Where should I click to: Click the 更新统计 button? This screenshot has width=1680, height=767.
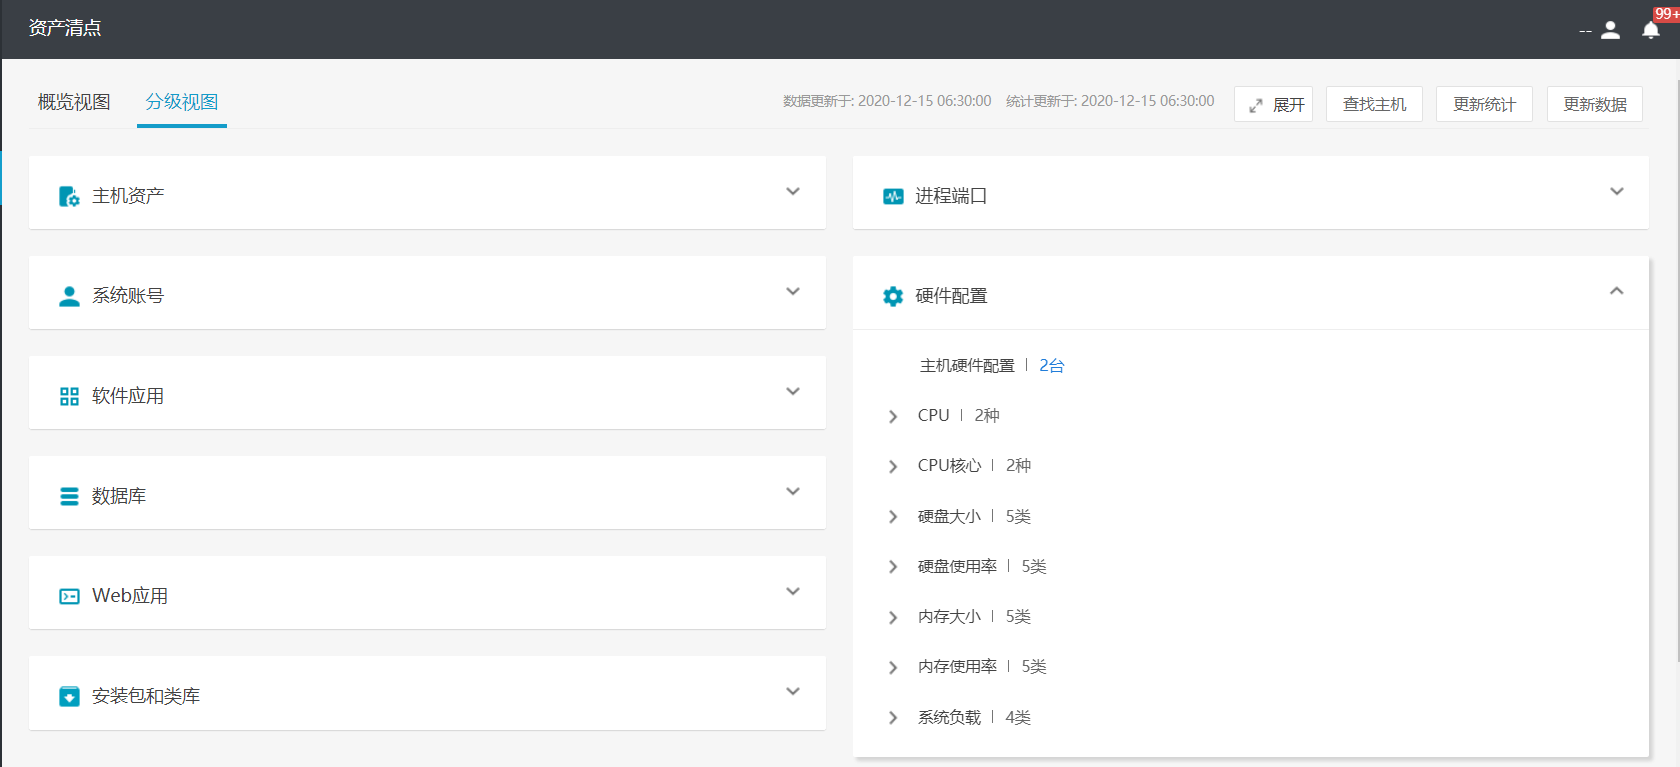pyautogui.click(x=1484, y=104)
